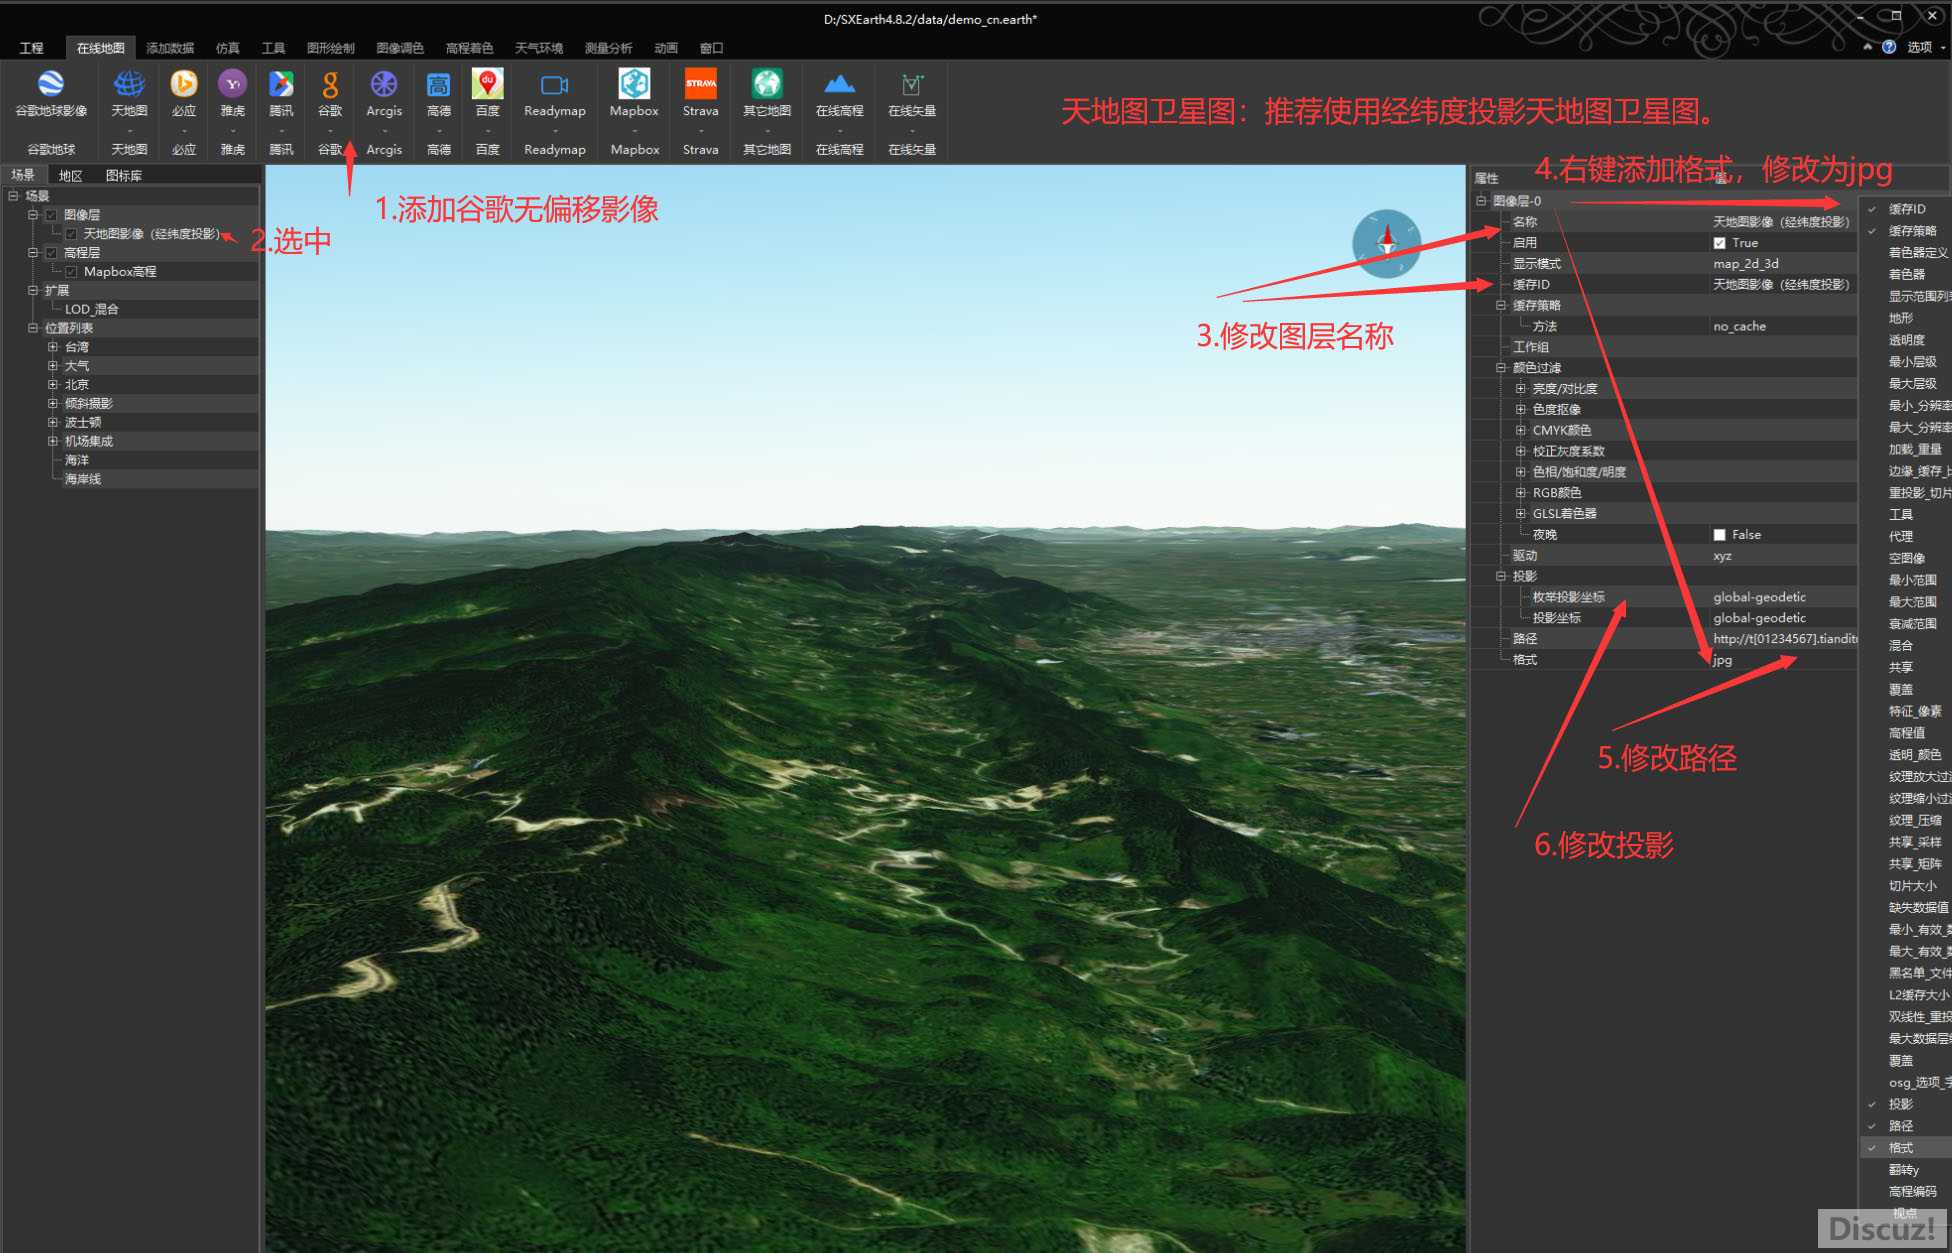Toggle 天地图影像 (经纬度投影) layer checkbox
Viewport: 1952px width, 1253px height.
pyautogui.click(x=71, y=234)
